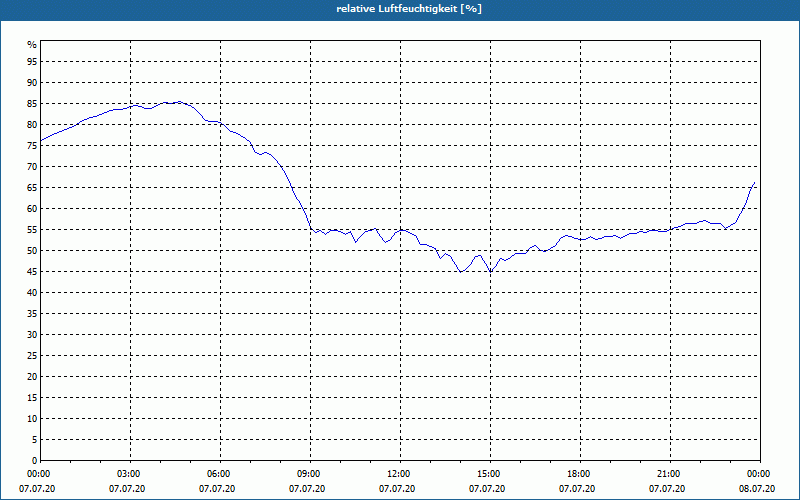Screen dimensions: 800x500
Task: Select the 30 y-axis label
Action: click(32, 335)
